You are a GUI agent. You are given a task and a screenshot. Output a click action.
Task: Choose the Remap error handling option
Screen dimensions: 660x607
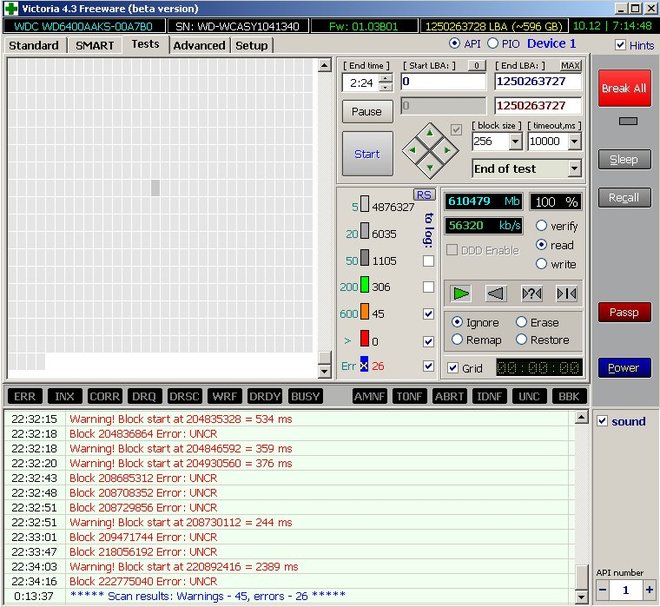[x=457, y=340]
